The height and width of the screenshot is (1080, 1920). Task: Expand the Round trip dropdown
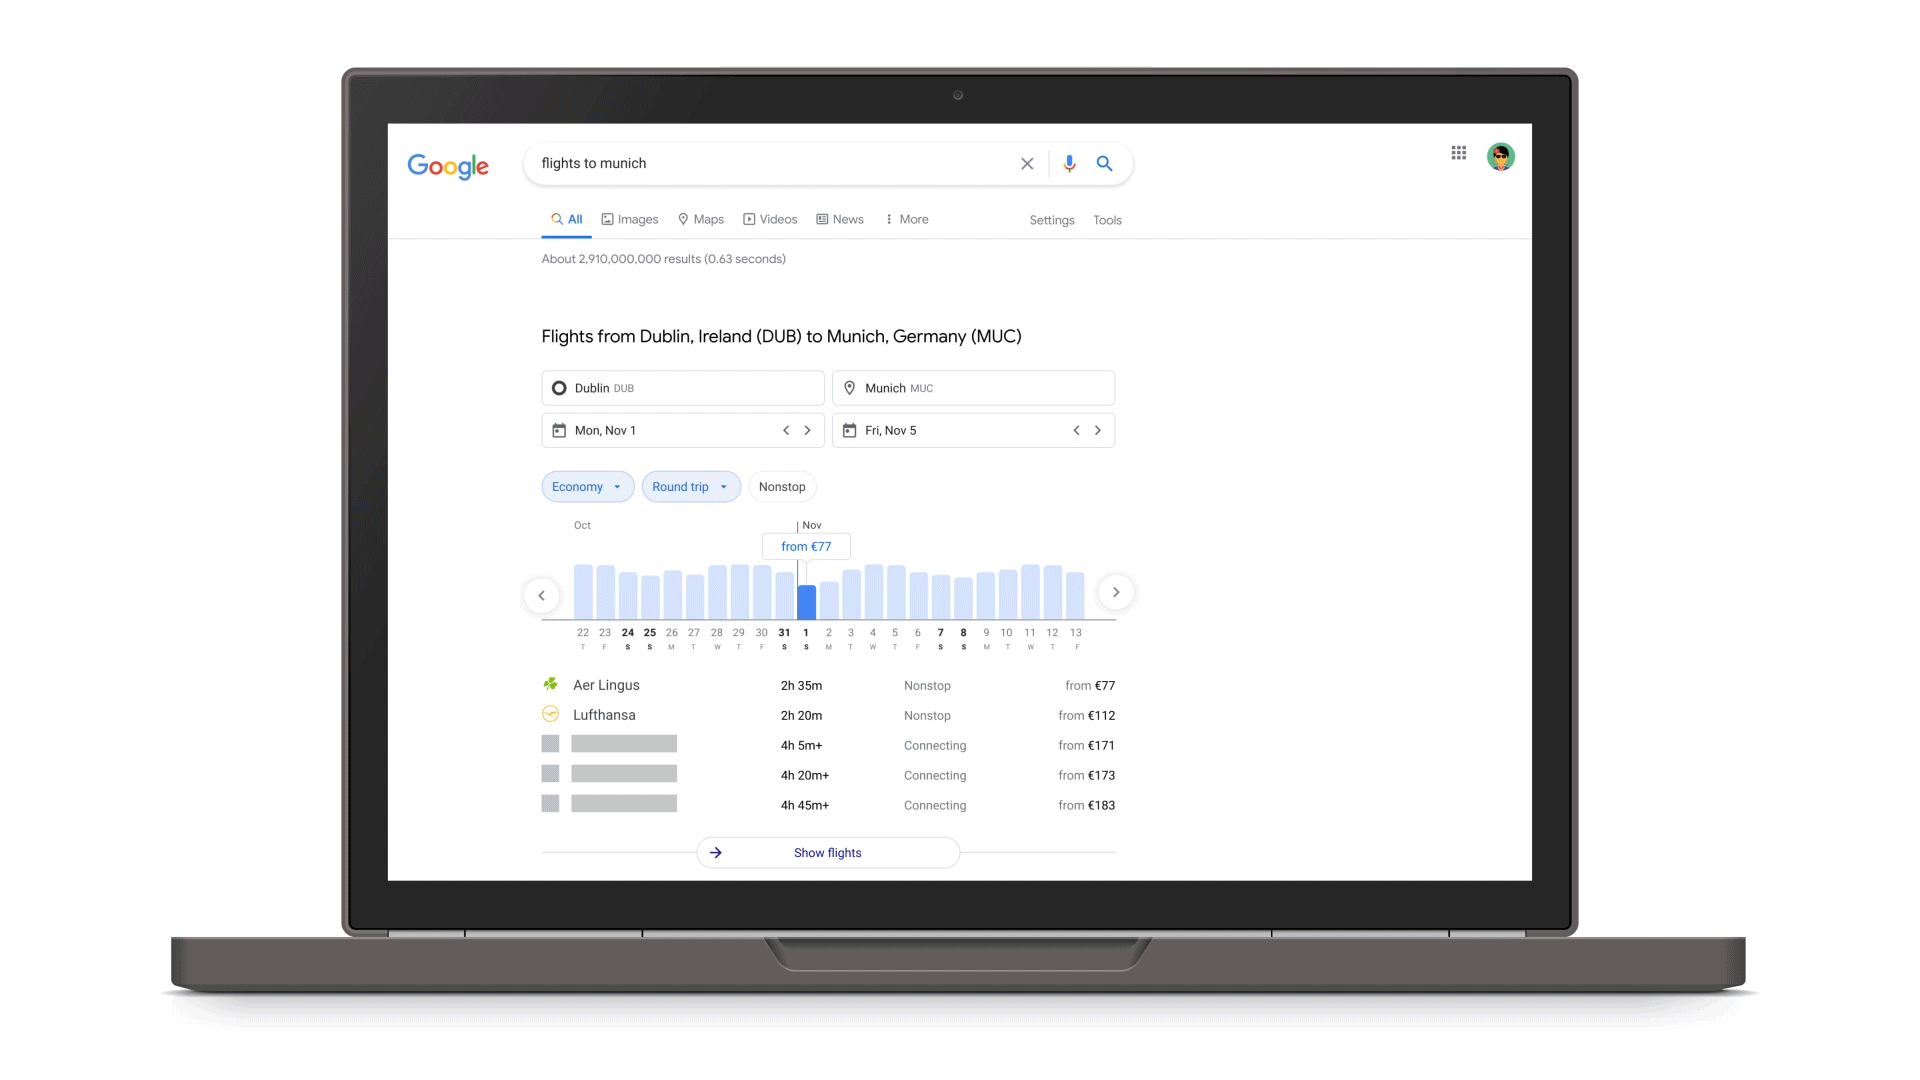(x=688, y=487)
